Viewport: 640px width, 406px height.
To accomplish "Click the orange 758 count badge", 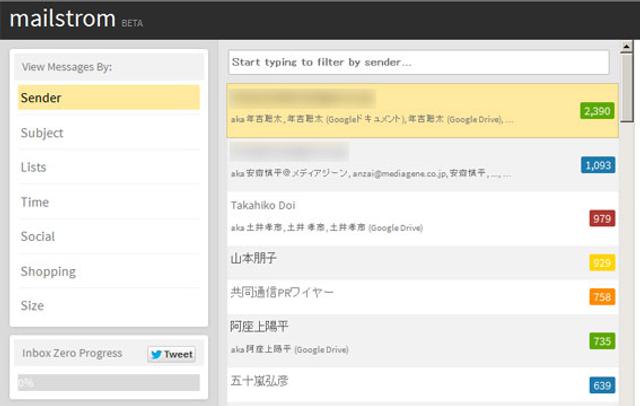I will pyautogui.click(x=602, y=297).
